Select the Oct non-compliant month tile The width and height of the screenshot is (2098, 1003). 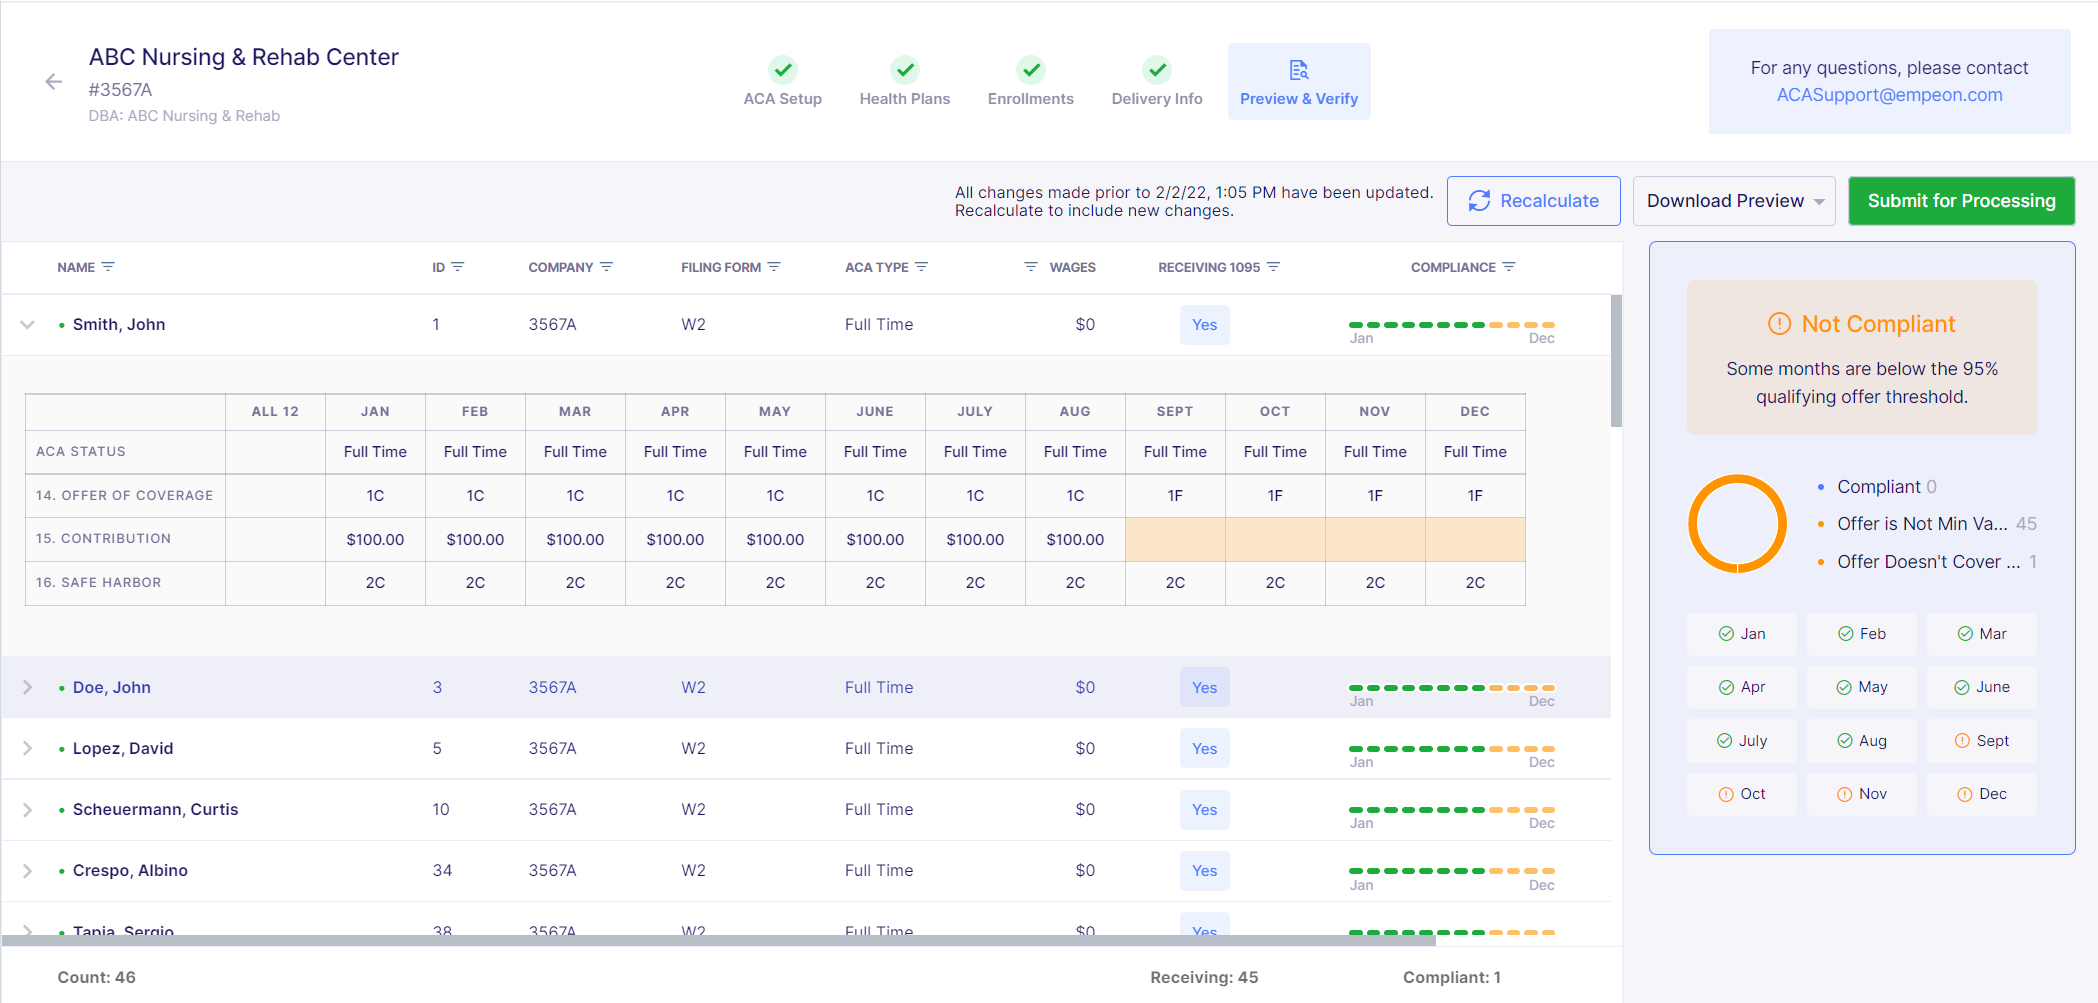1742,794
